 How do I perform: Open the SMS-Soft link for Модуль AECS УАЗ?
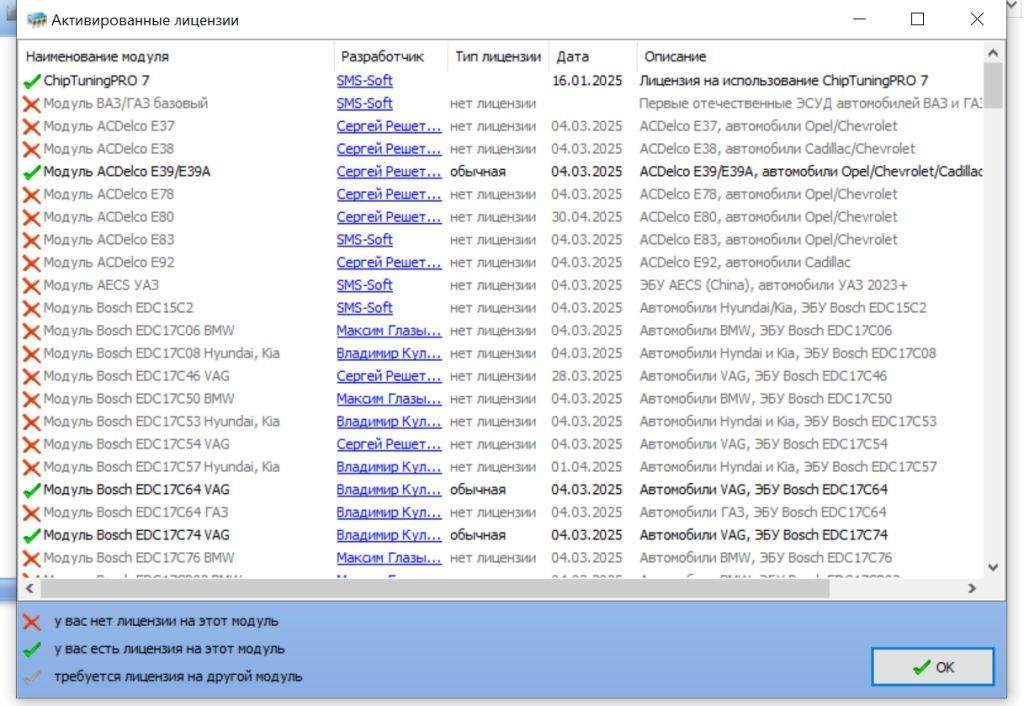click(x=364, y=285)
